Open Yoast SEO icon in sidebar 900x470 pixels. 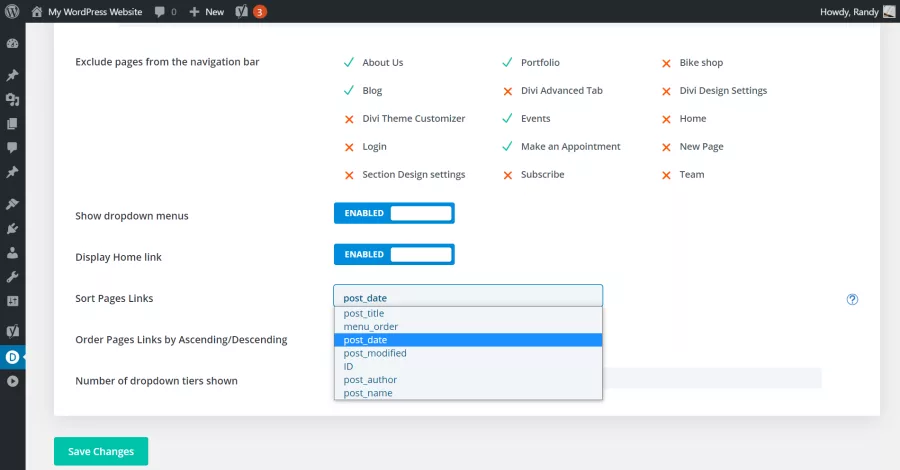tap(12, 331)
